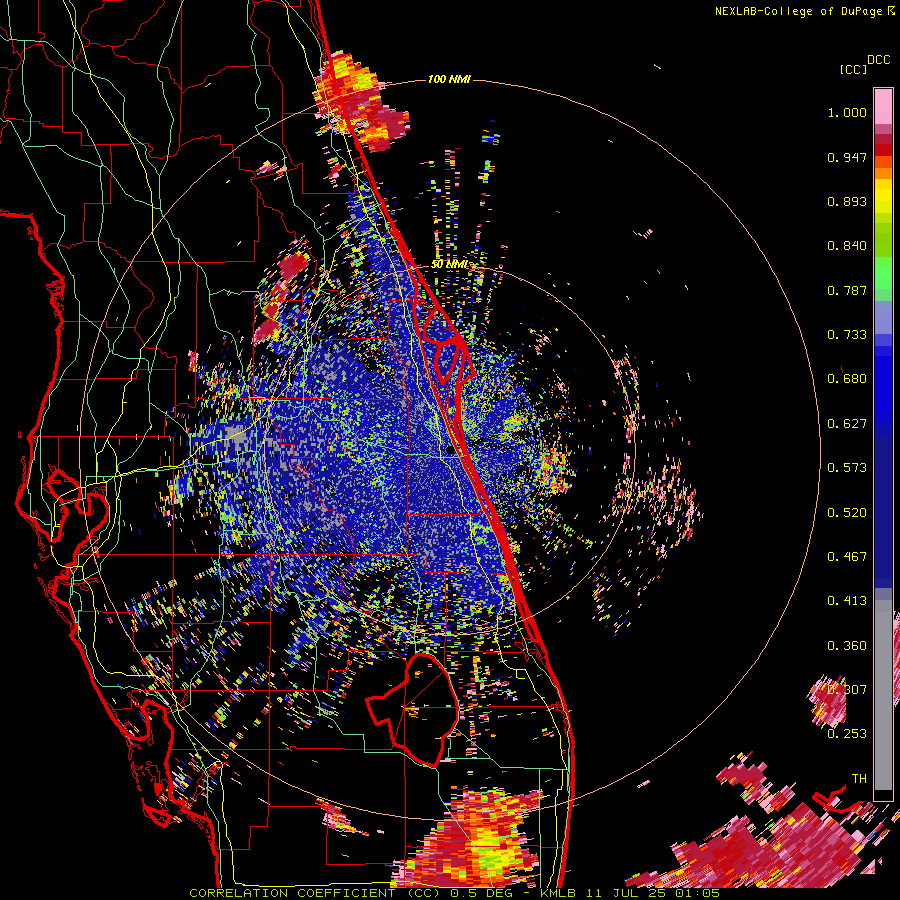Click the DCC product label above scale
This screenshot has width=900, height=900.
879,60
